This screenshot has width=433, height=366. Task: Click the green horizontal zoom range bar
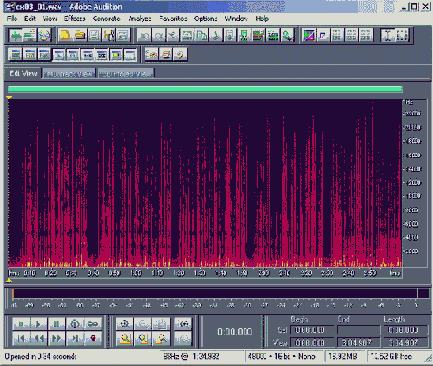205,89
